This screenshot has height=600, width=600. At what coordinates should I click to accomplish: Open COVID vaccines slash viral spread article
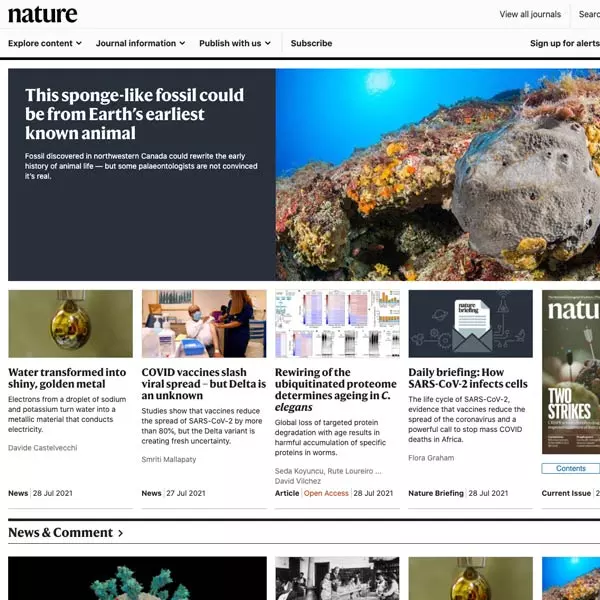[204, 384]
